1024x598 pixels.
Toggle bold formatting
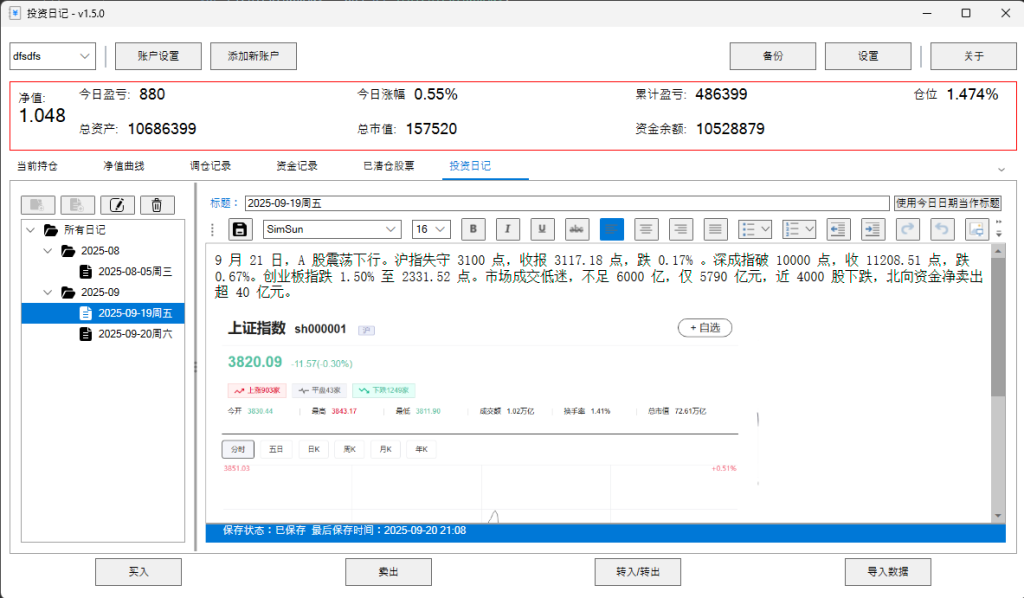click(x=473, y=229)
